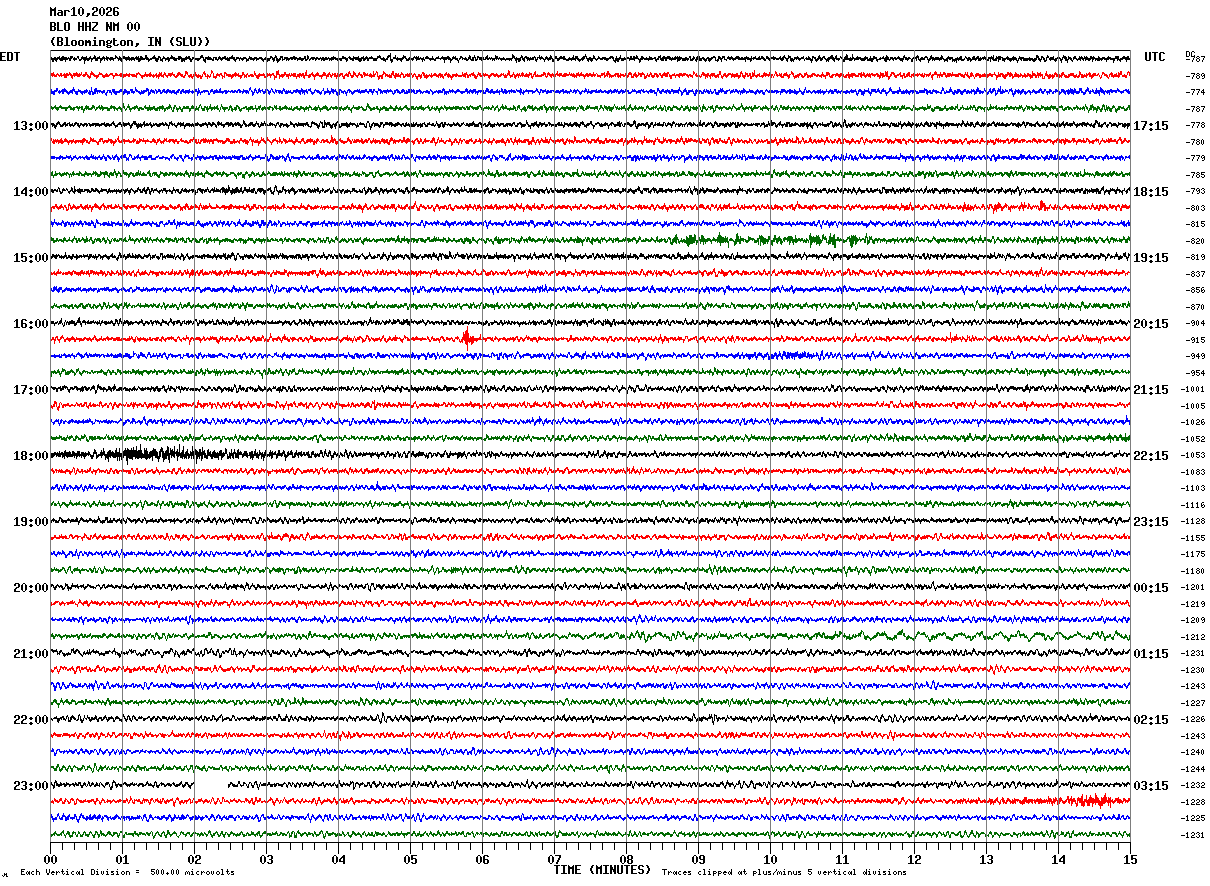Screen dimensions: 1210x886
Task: Click the '21:15' UTC time label
Action: (1151, 390)
